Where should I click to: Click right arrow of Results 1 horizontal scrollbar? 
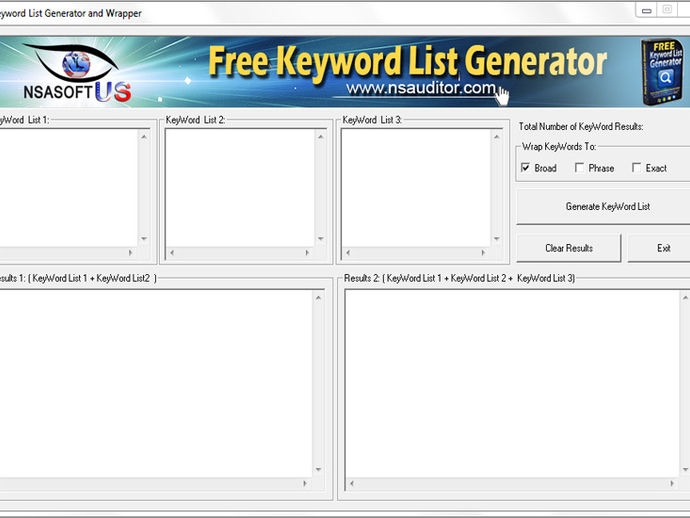[305, 484]
